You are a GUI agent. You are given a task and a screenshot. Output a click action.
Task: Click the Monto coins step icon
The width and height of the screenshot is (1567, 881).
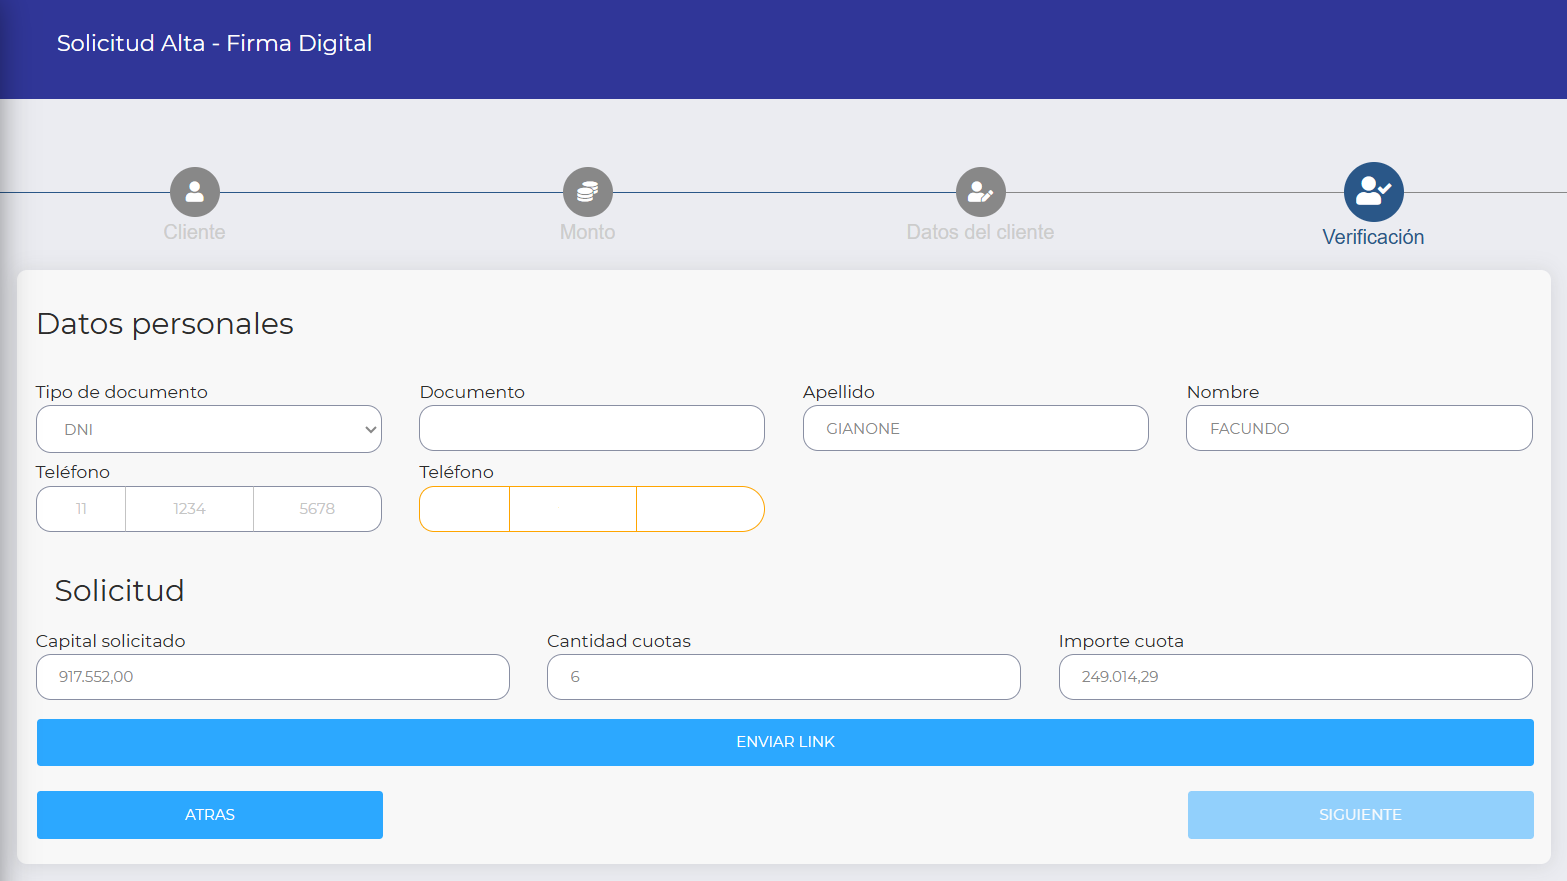tap(587, 192)
